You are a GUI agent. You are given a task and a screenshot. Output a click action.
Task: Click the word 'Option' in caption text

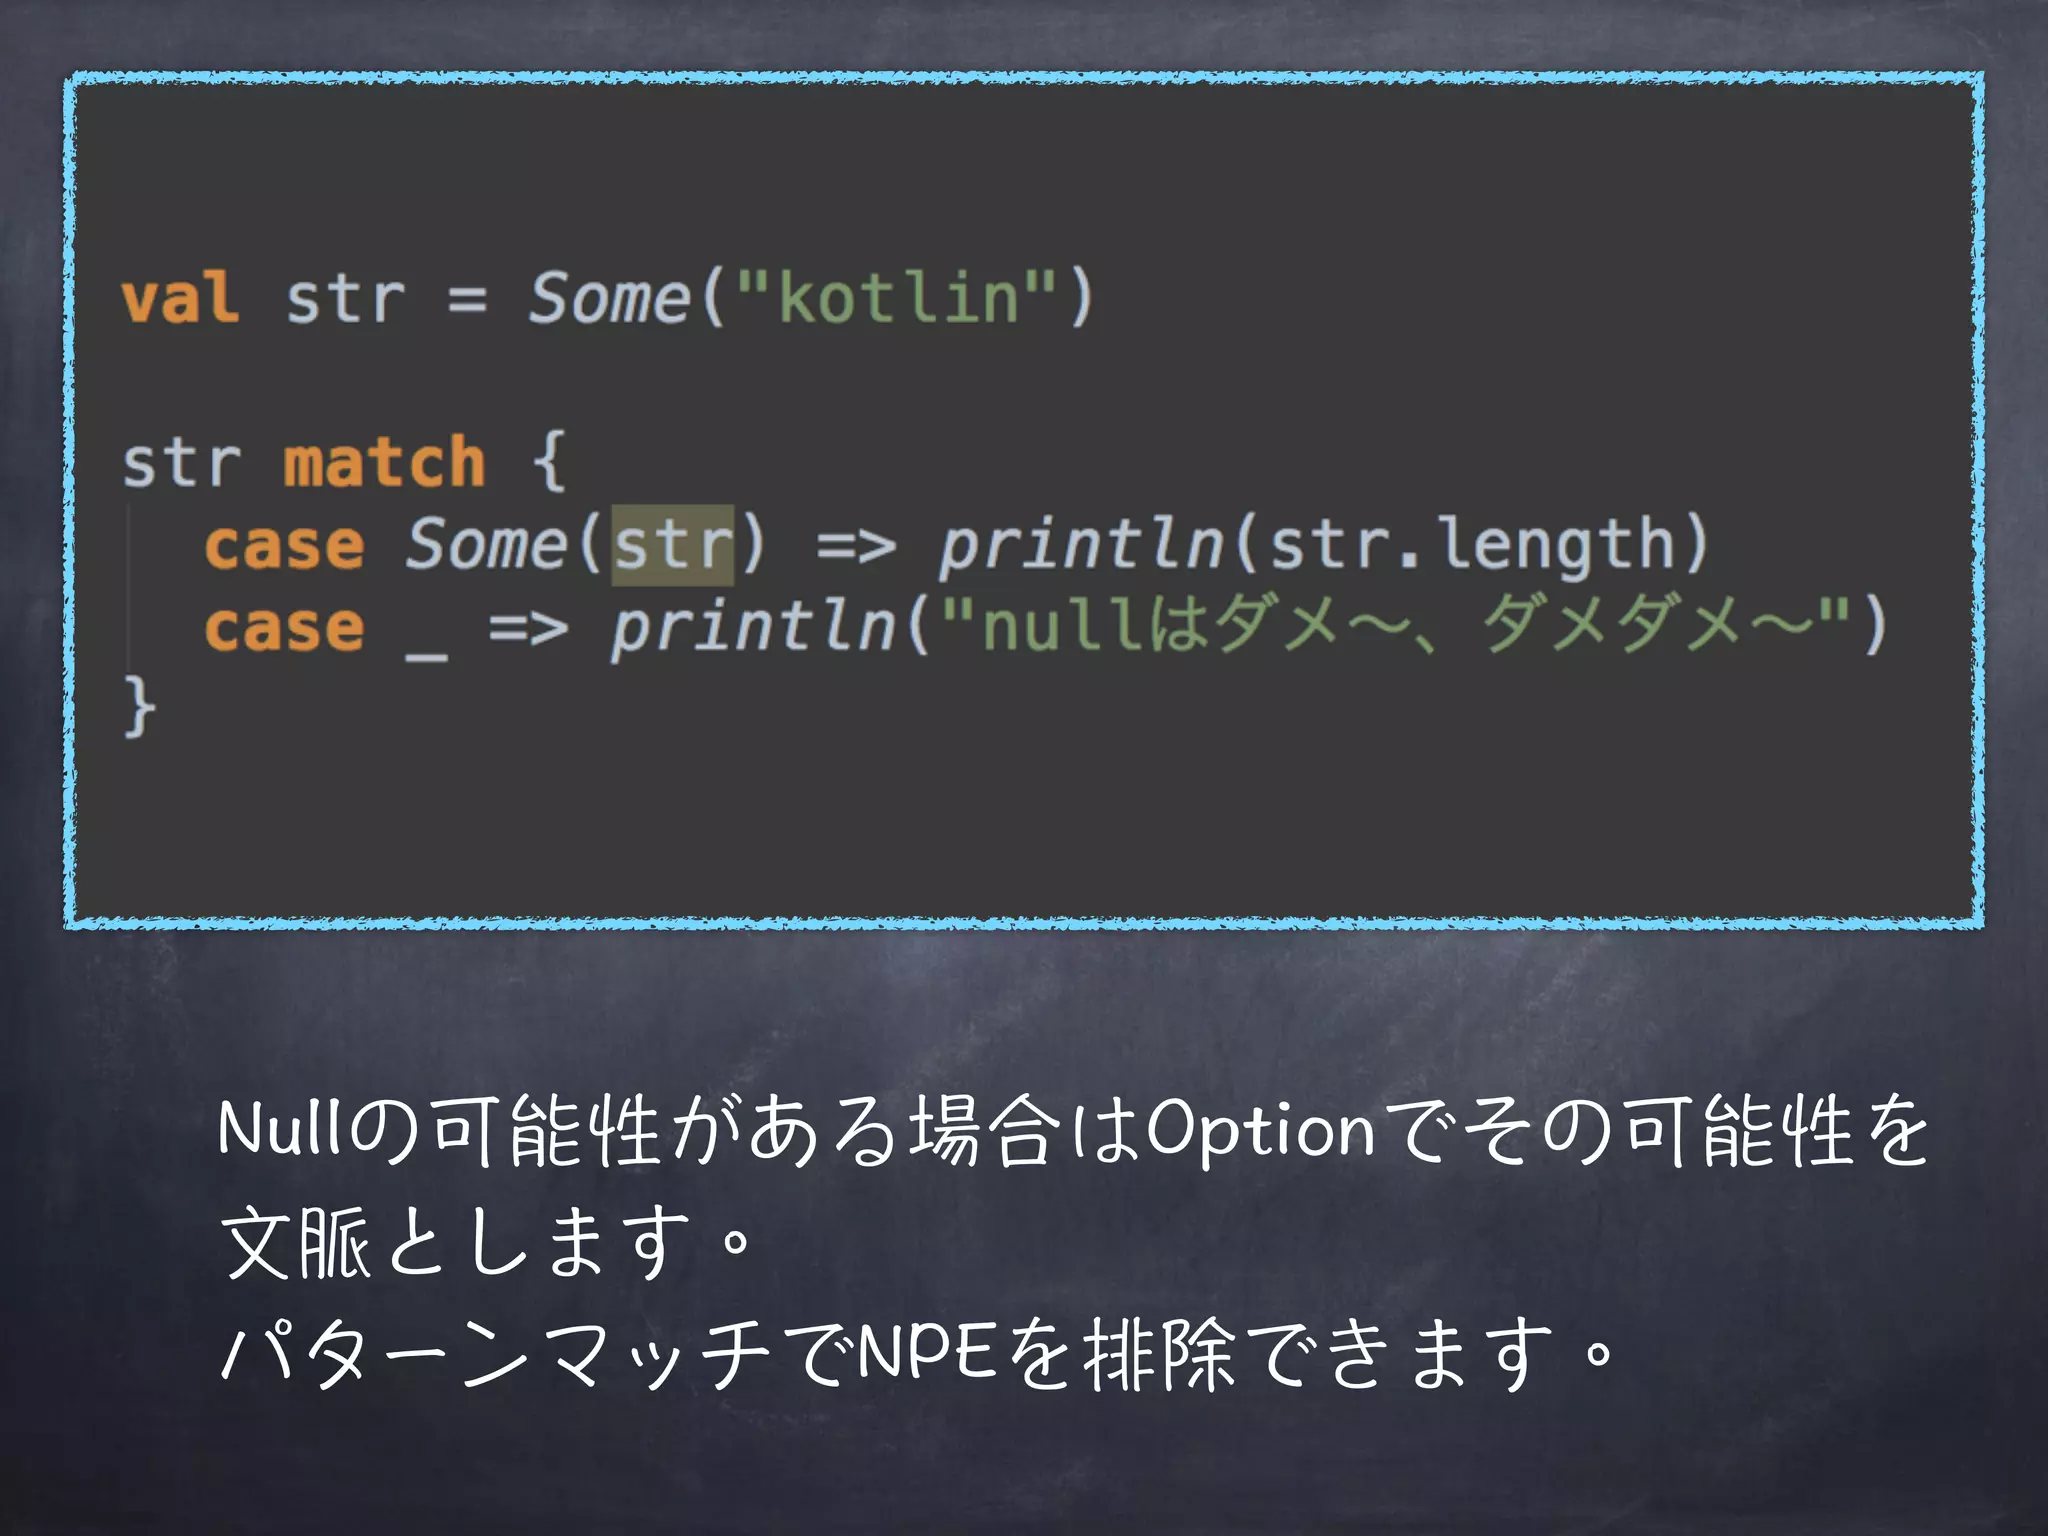[x=1262, y=1132]
